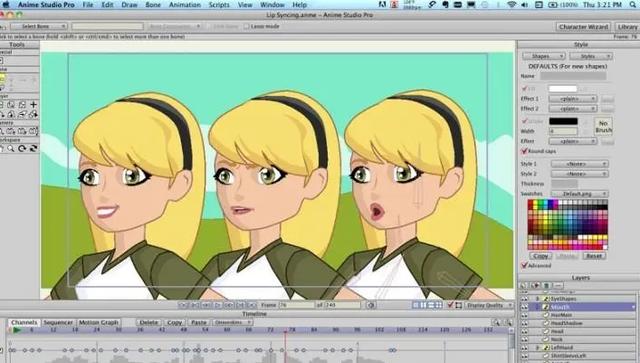The image size is (640, 363).
Task: Toggle the Lasso mode checkbox
Action: (246, 26)
